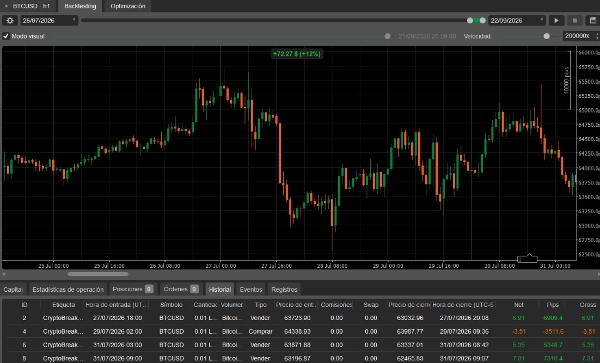The width and height of the screenshot is (600, 363).
Task: Open the backtesting settings gear icon
Action: 10,21
